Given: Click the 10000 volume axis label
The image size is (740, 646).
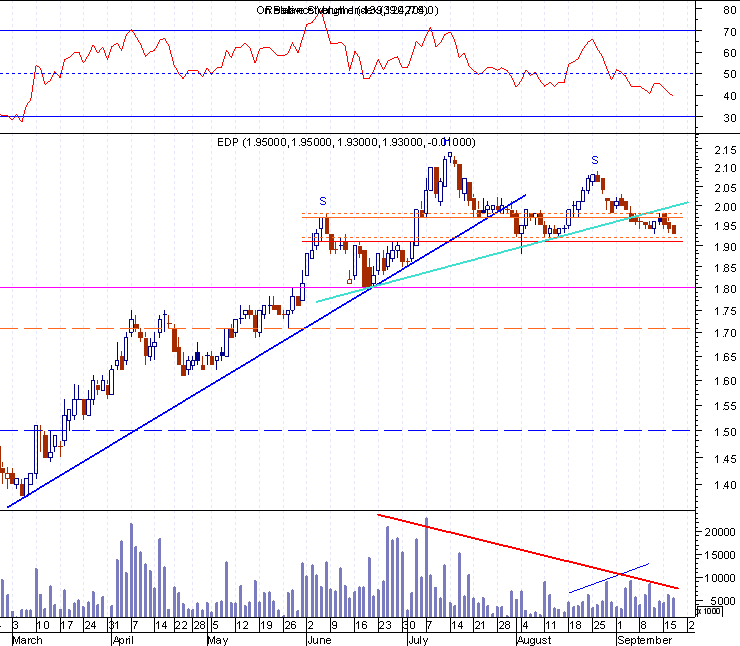Looking at the screenshot, I should pyautogui.click(x=720, y=579).
